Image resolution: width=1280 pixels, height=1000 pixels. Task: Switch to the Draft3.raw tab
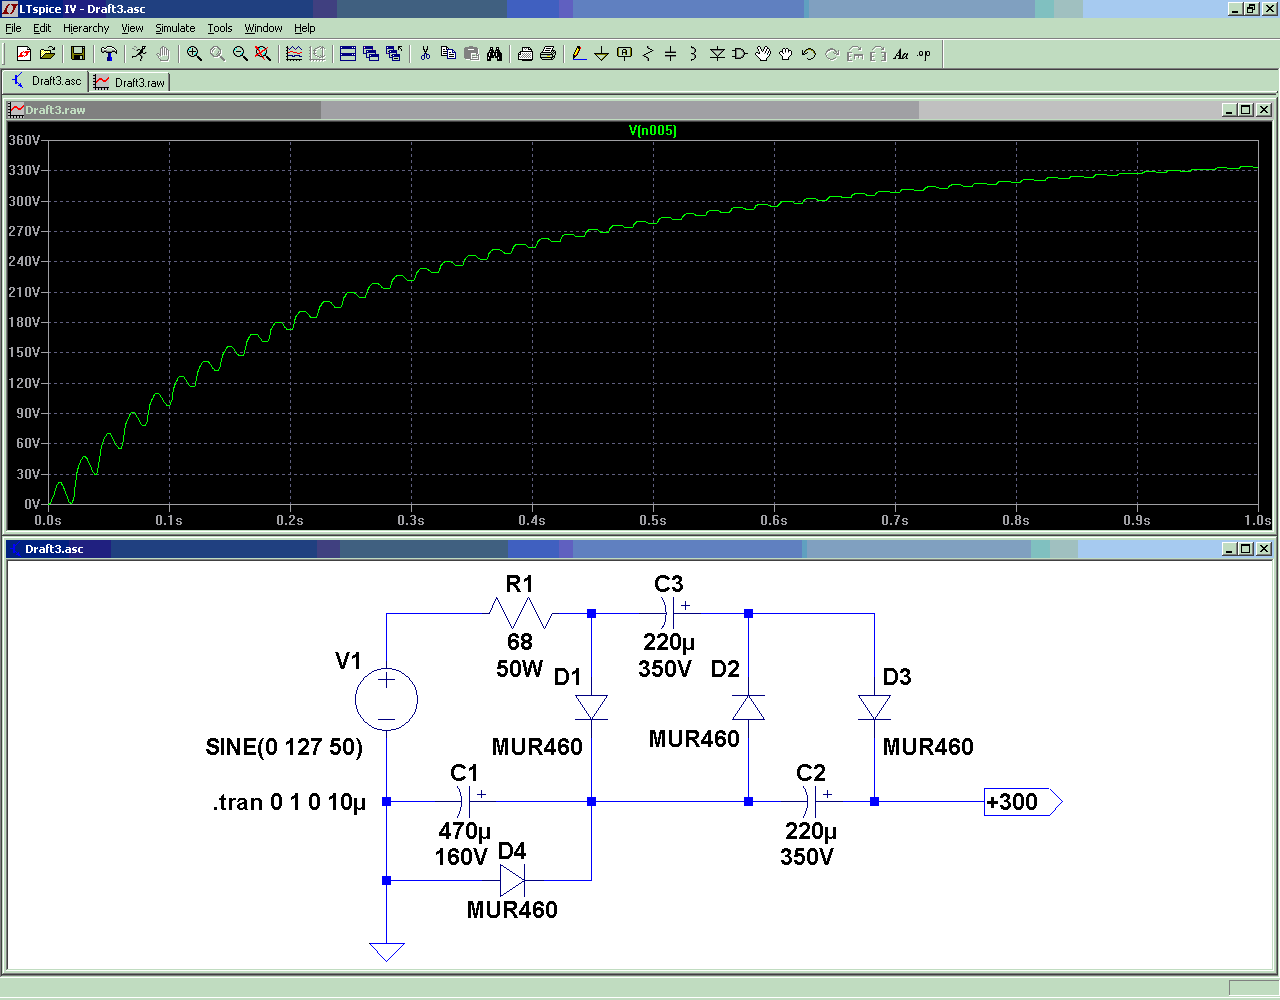[131, 82]
